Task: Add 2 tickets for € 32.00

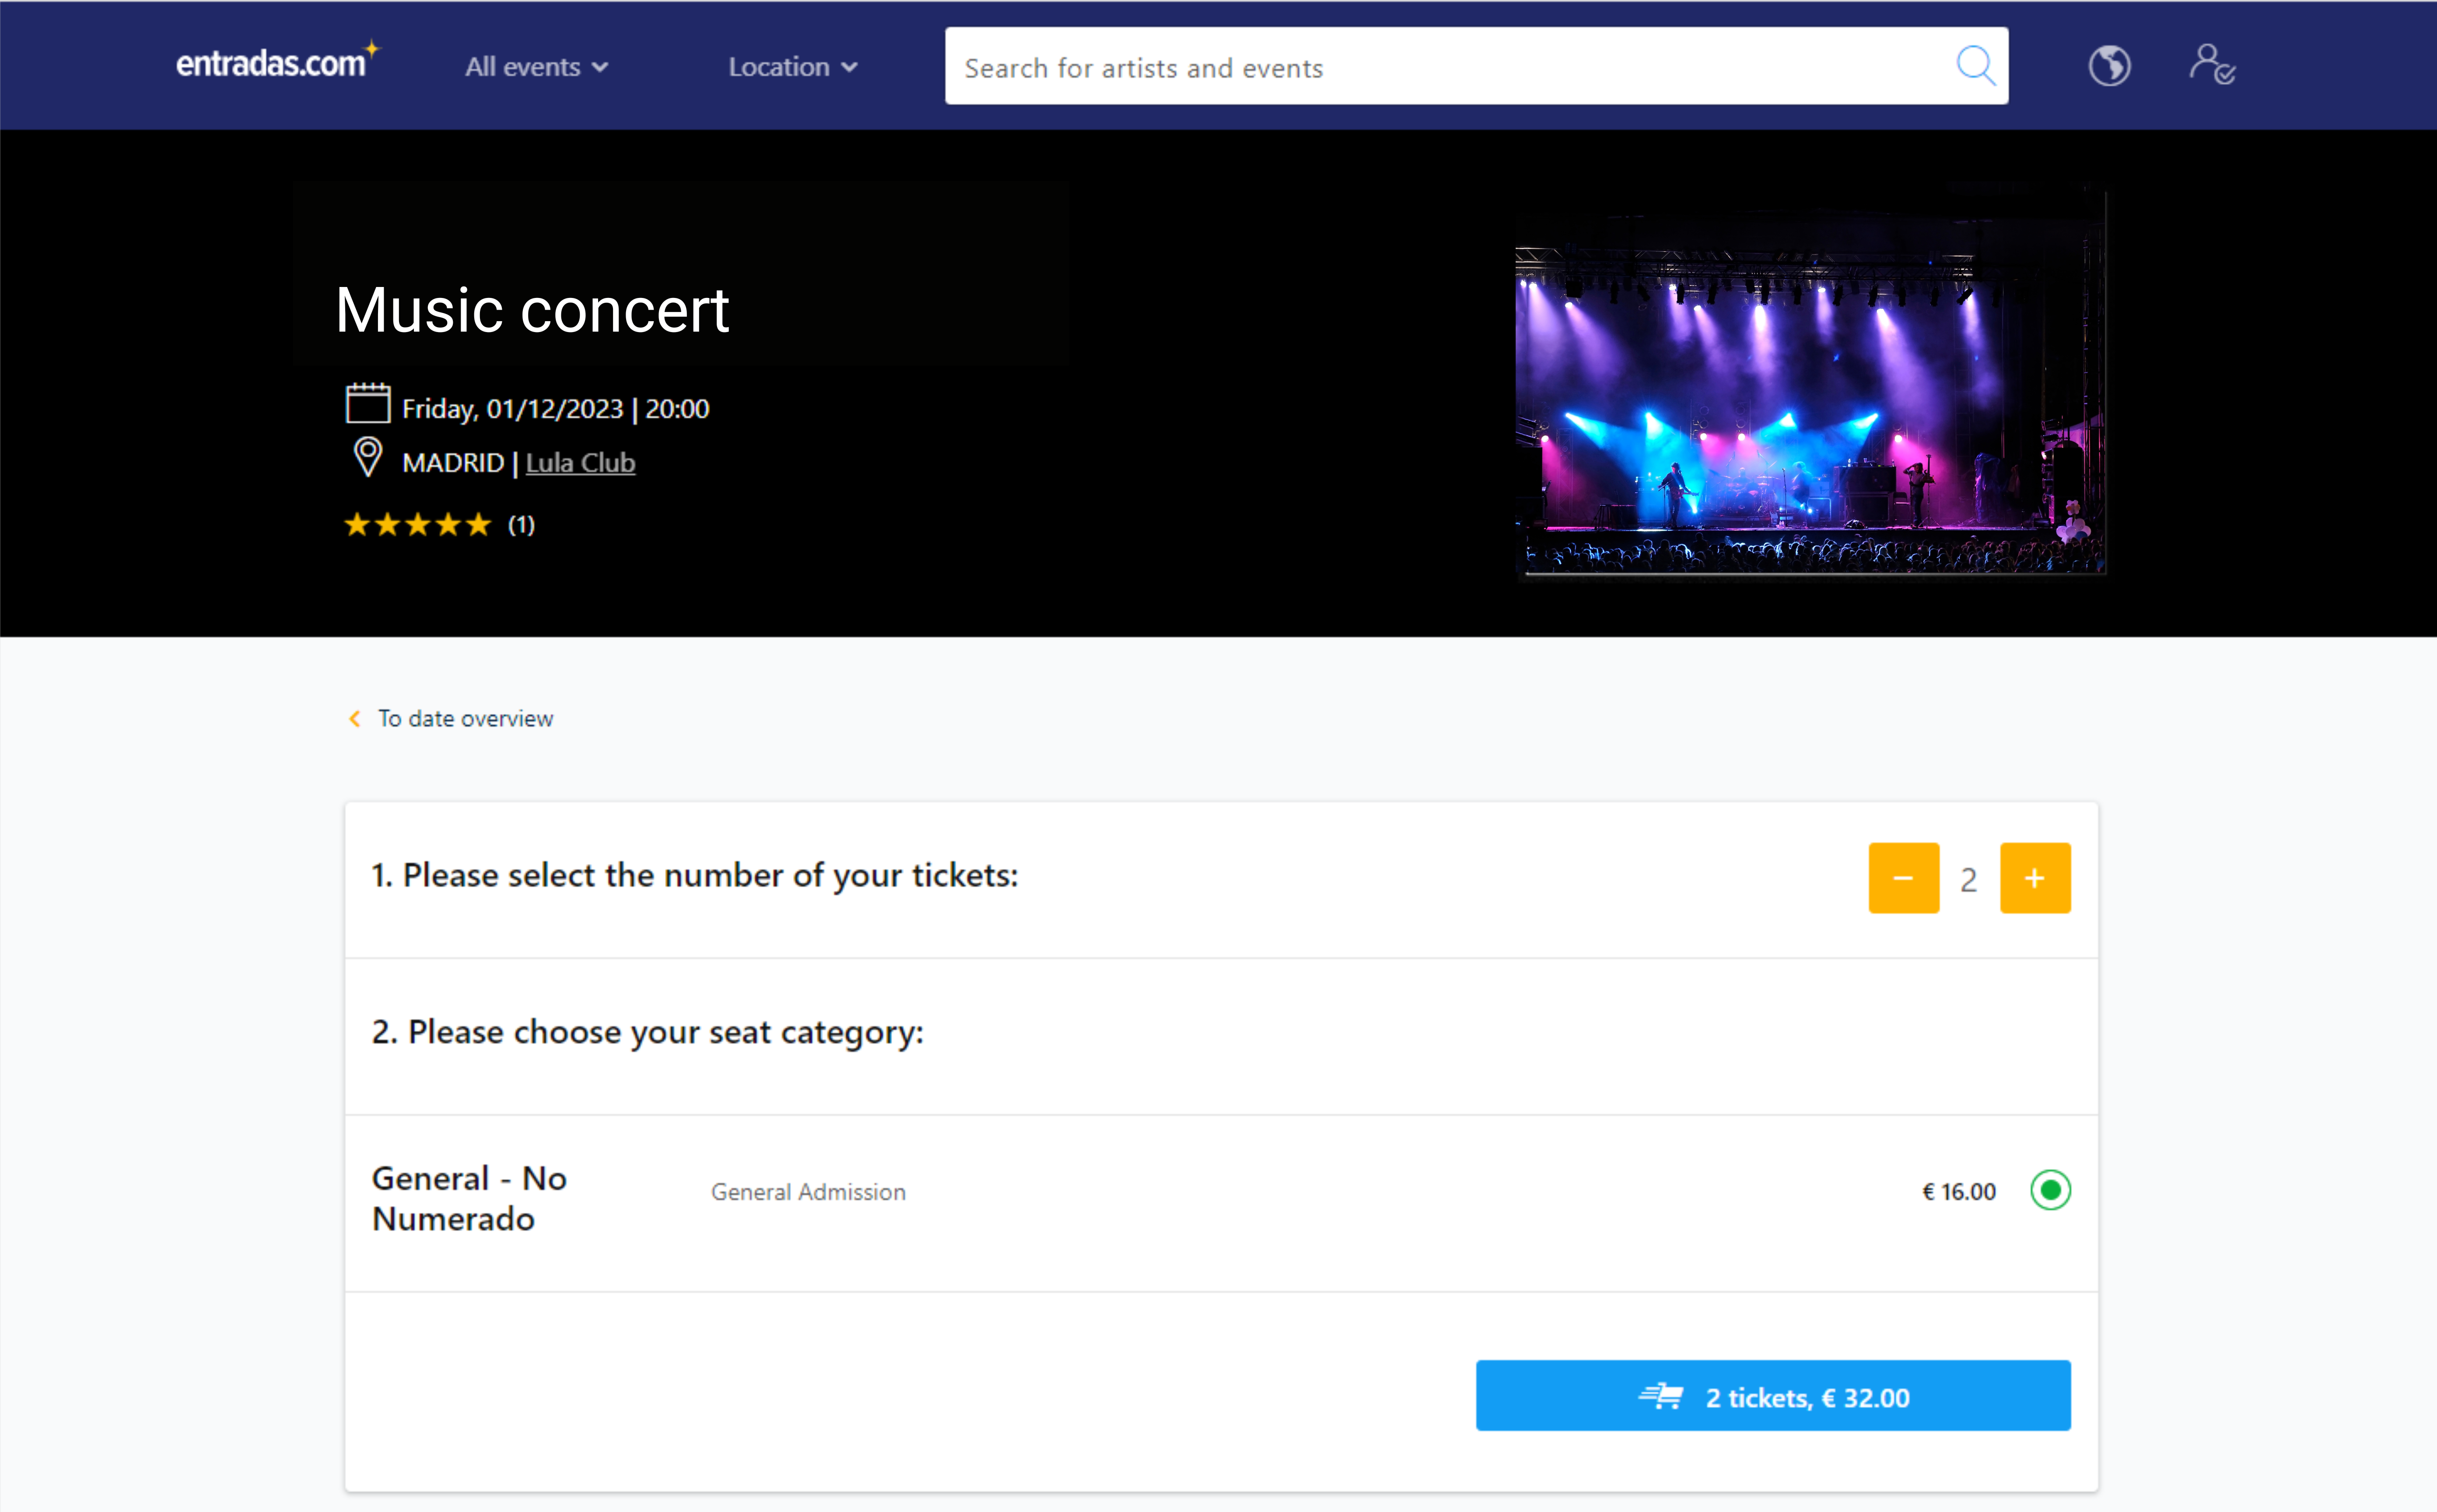Action: (x=1772, y=1396)
